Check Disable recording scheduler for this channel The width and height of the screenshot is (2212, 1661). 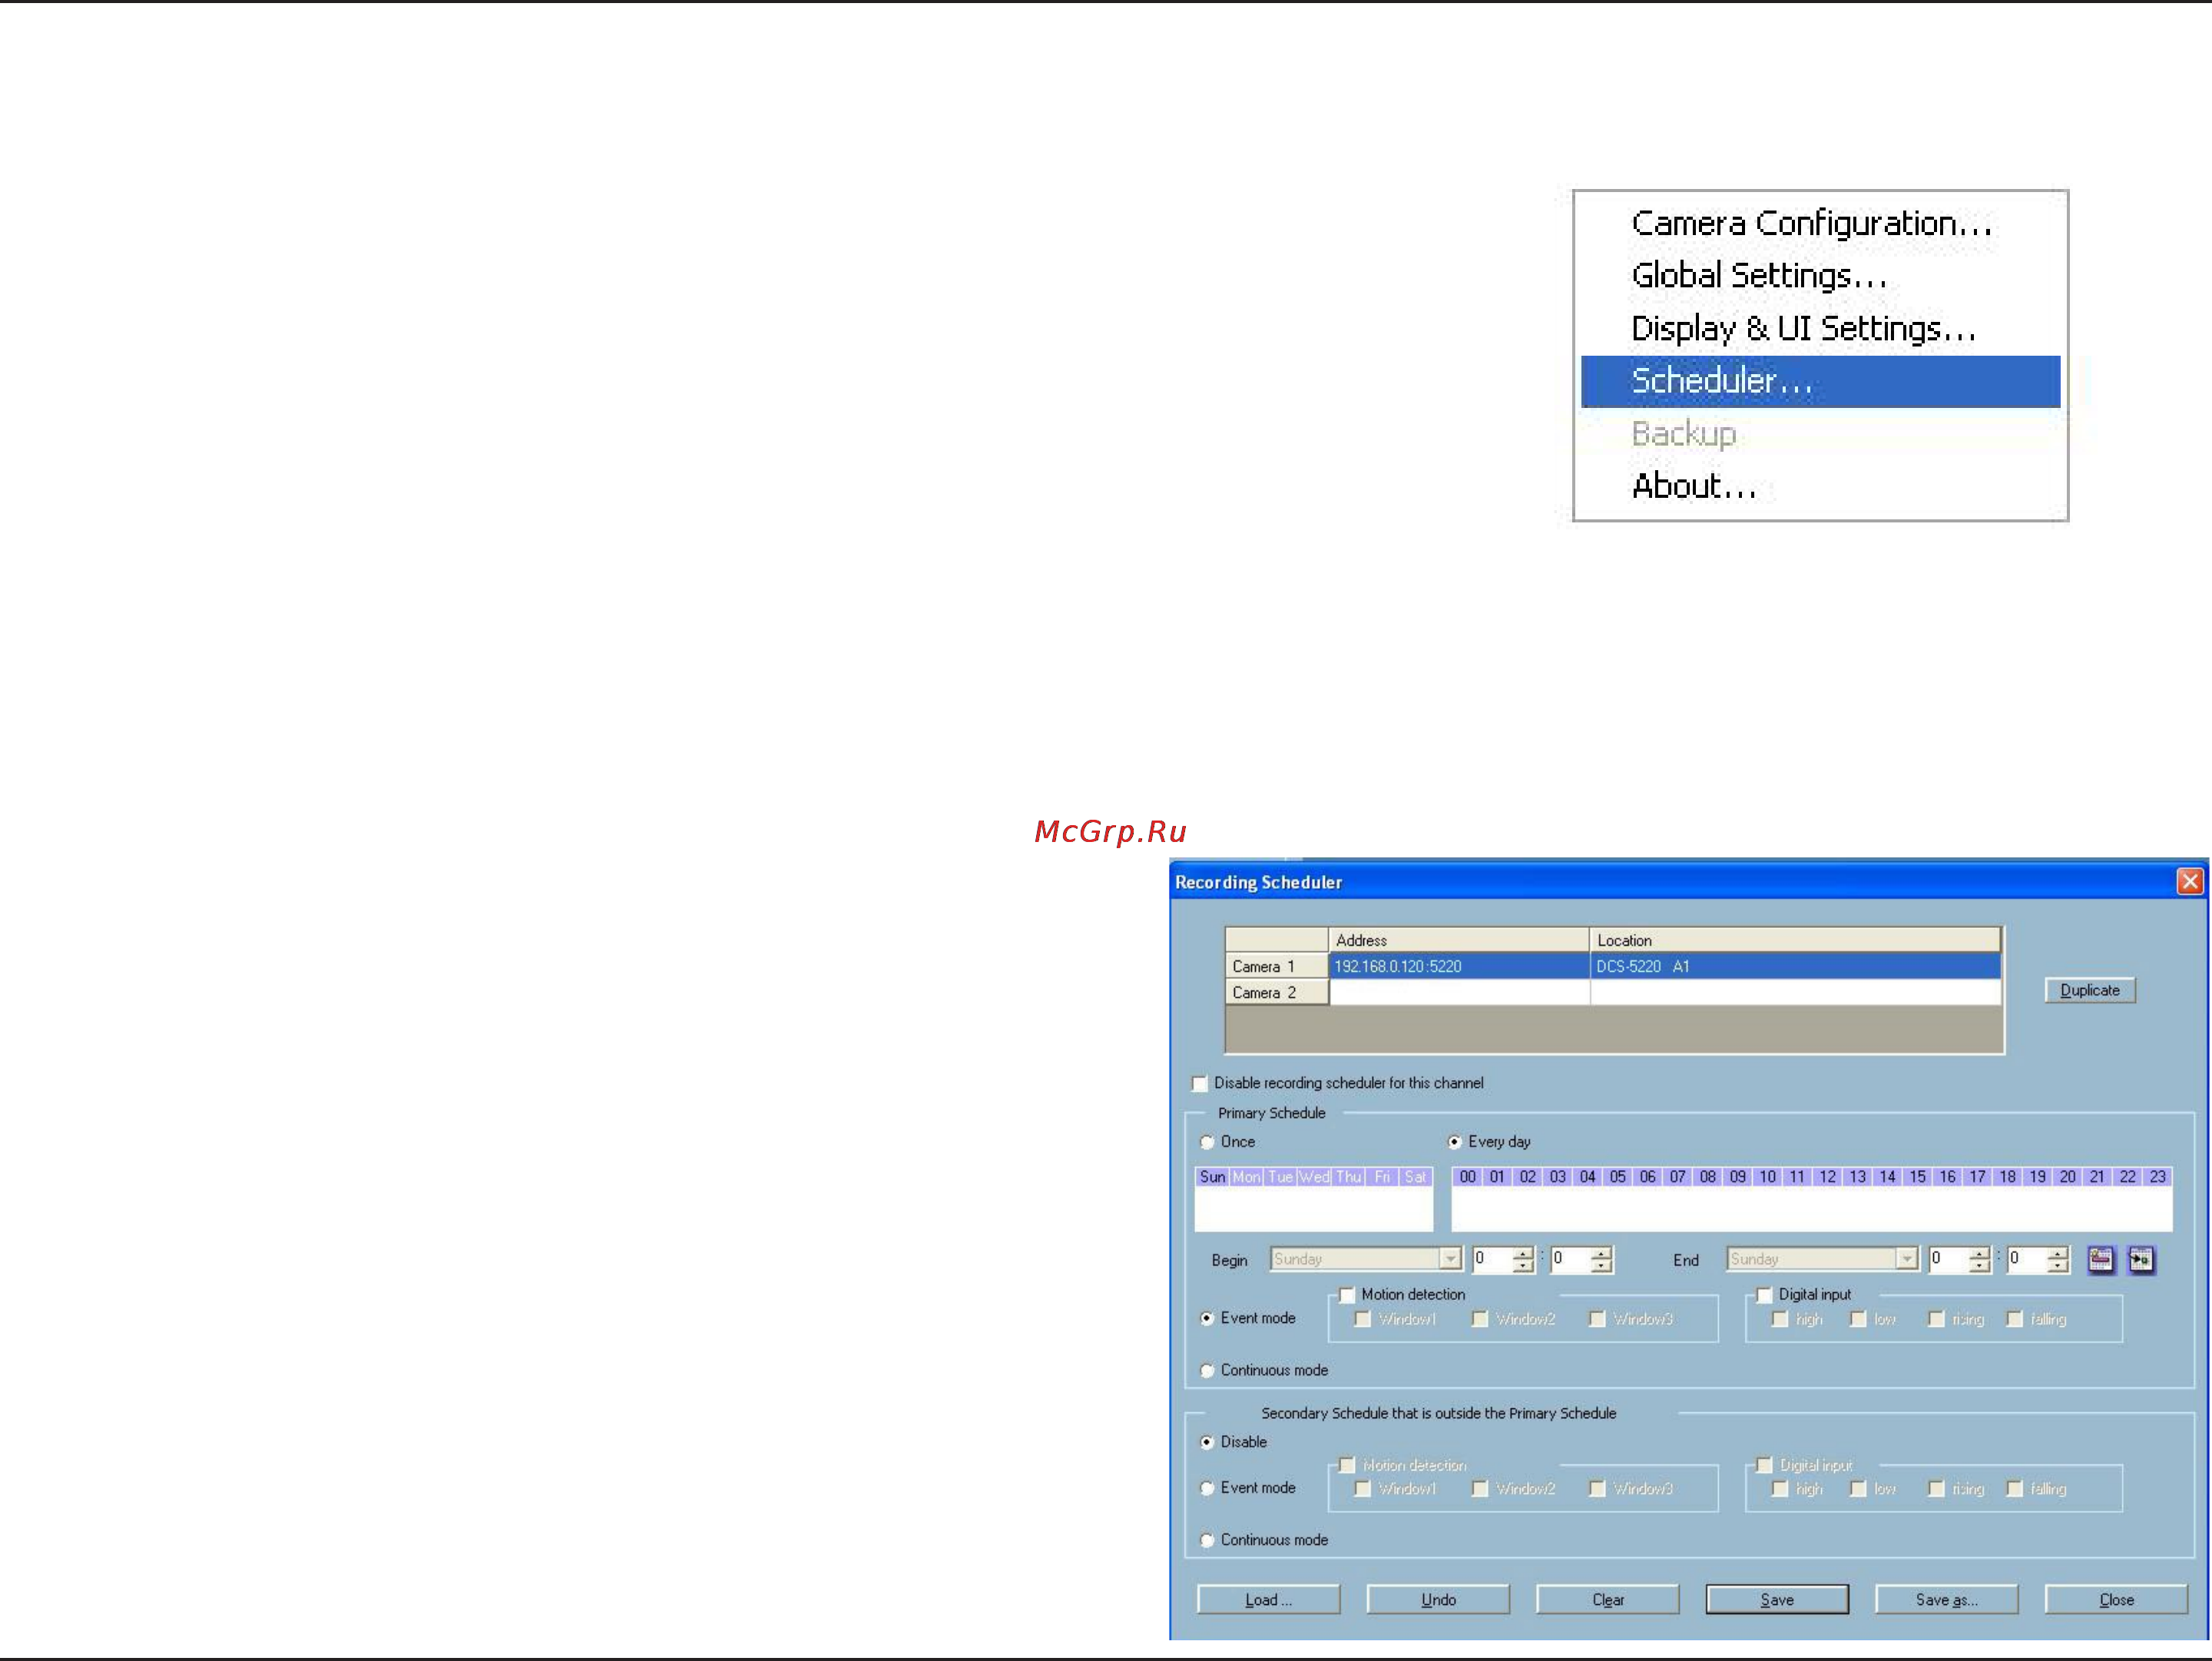click(x=1200, y=1083)
